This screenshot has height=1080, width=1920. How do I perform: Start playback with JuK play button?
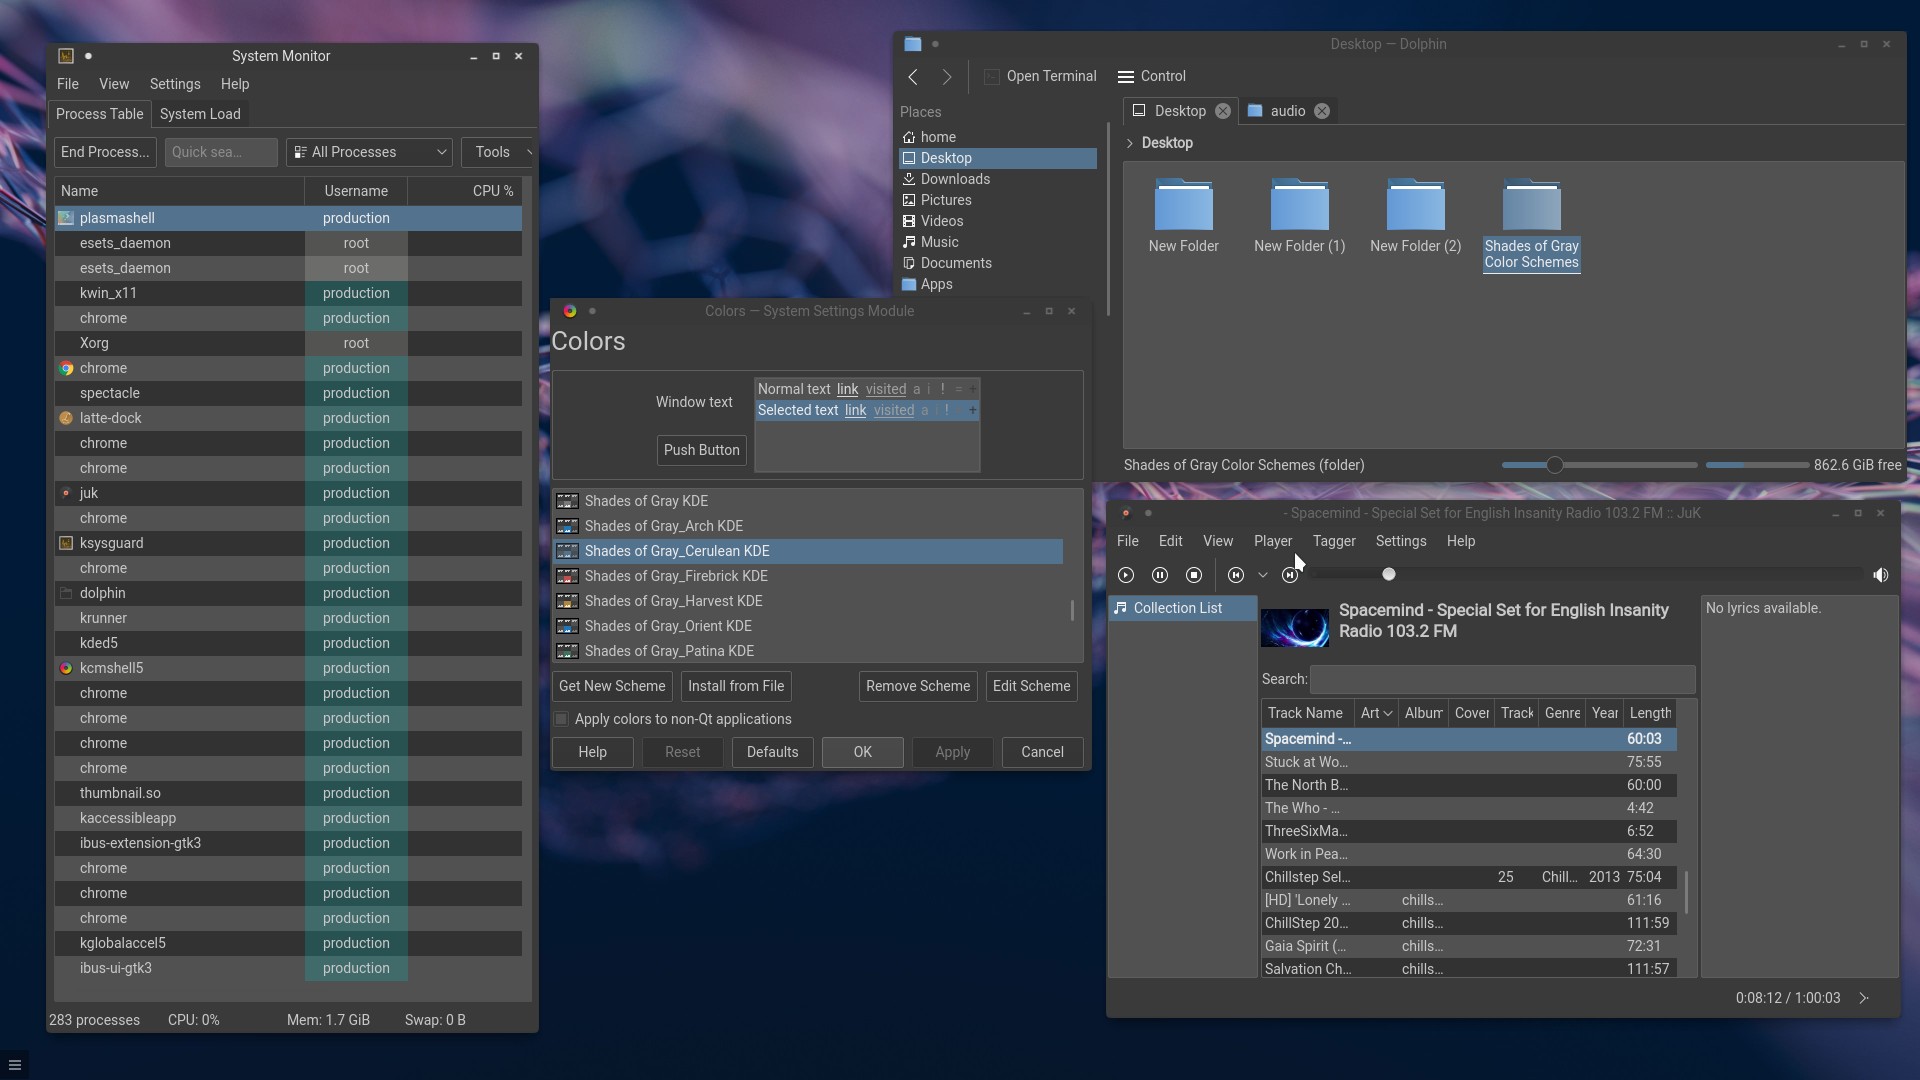1126,575
